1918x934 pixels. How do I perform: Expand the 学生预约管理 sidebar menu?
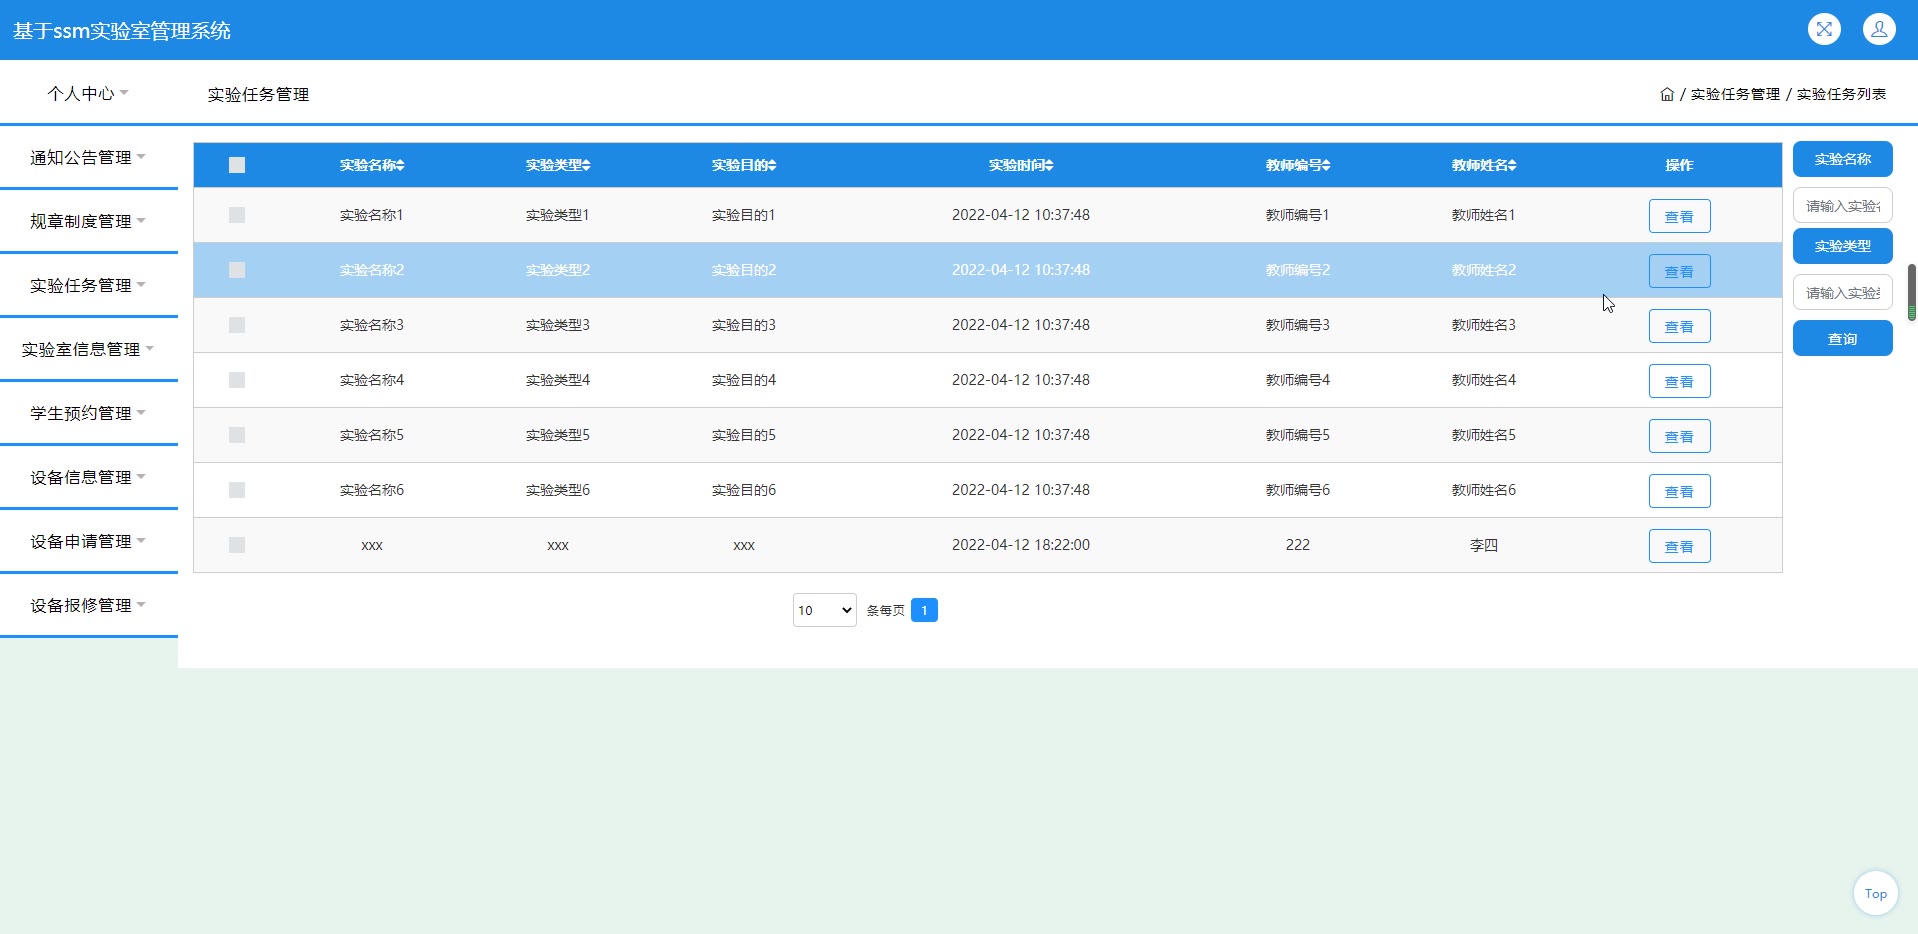click(x=88, y=413)
